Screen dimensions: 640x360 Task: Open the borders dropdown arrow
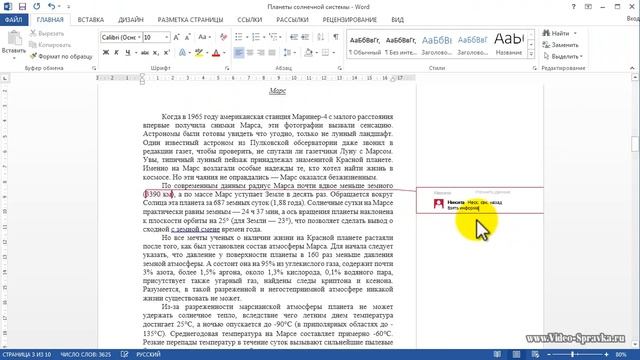pyautogui.click(x=333, y=53)
